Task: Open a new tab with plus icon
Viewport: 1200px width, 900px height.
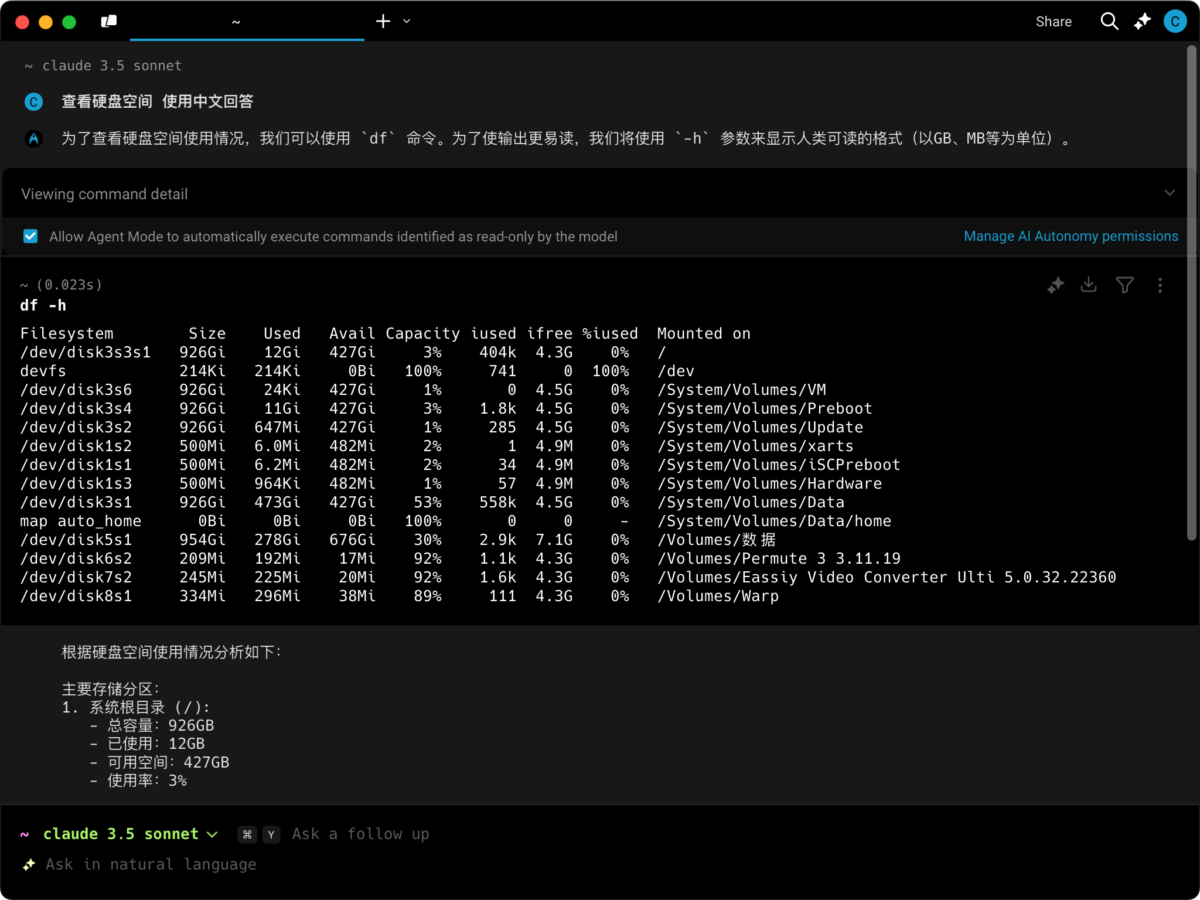Action: (x=383, y=21)
